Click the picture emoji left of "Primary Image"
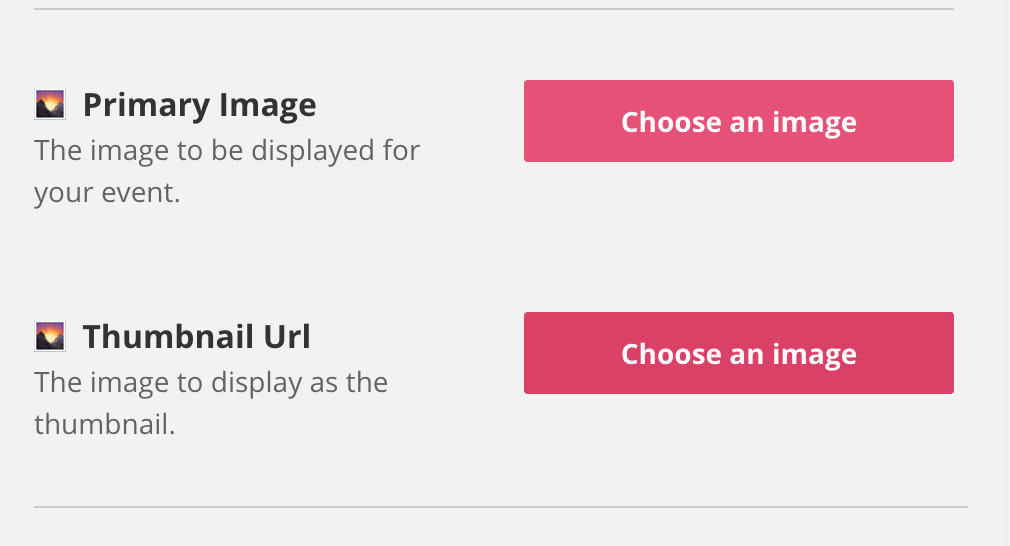The height and width of the screenshot is (546, 1010). pyautogui.click(x=50, y=104)
